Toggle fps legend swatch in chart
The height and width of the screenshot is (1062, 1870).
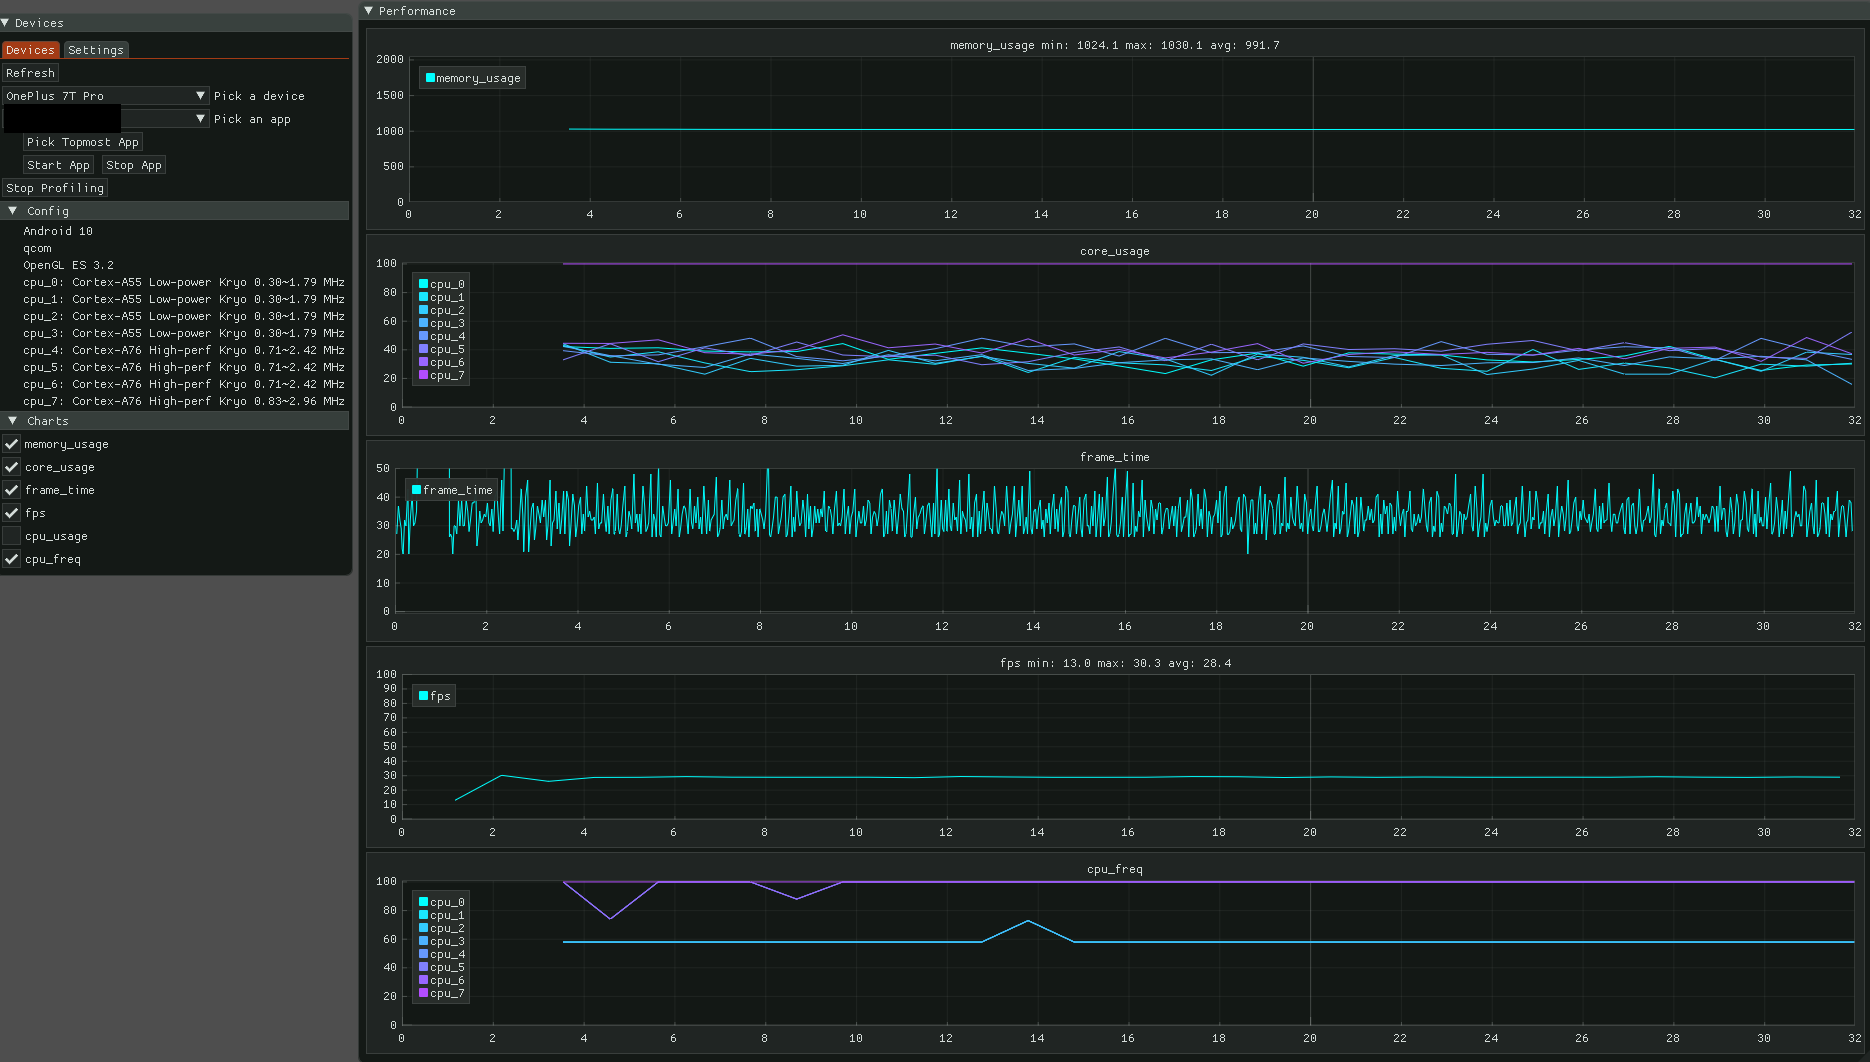[x=423, y=696]
